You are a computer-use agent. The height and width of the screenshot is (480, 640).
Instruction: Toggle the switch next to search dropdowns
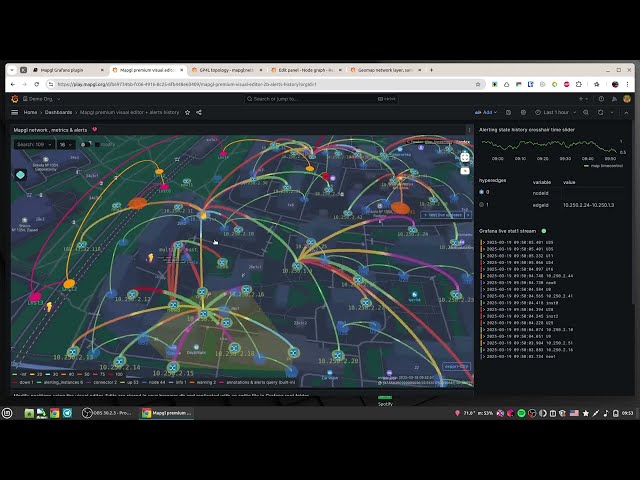[85, 144]
